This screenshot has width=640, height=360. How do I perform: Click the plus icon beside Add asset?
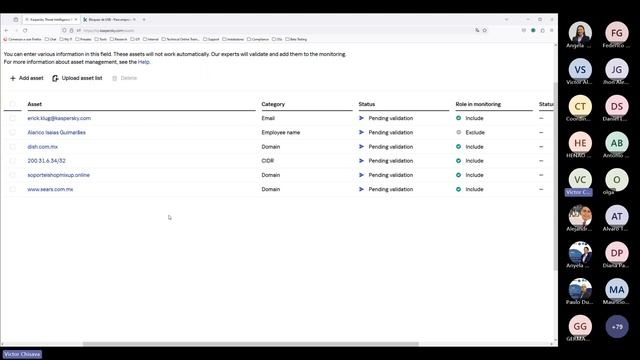tap(13, 78)
